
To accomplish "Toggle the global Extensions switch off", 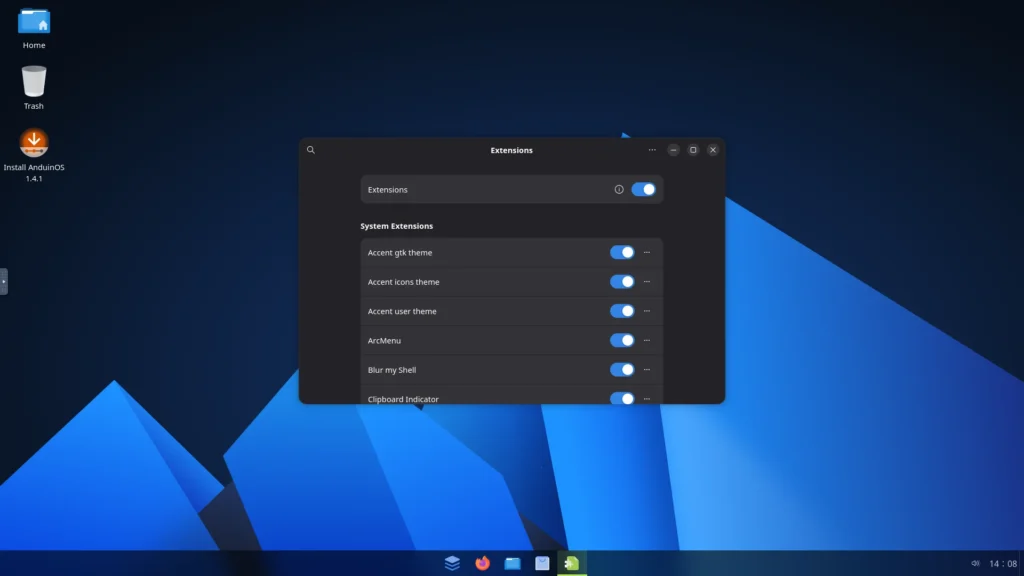I will [643, 189].
